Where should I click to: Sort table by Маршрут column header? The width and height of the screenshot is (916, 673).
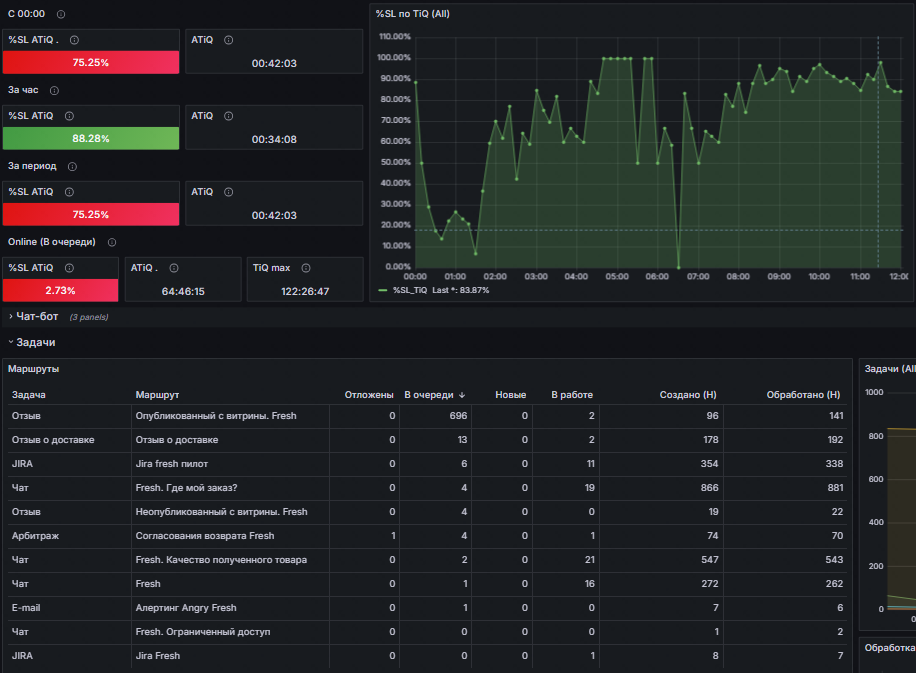[157, 395]
